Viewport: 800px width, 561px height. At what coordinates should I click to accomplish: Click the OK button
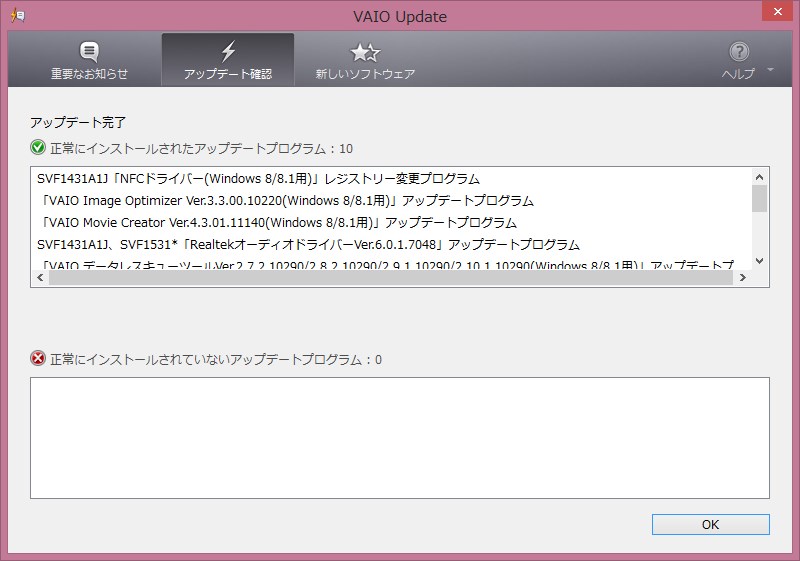(710, 524)
